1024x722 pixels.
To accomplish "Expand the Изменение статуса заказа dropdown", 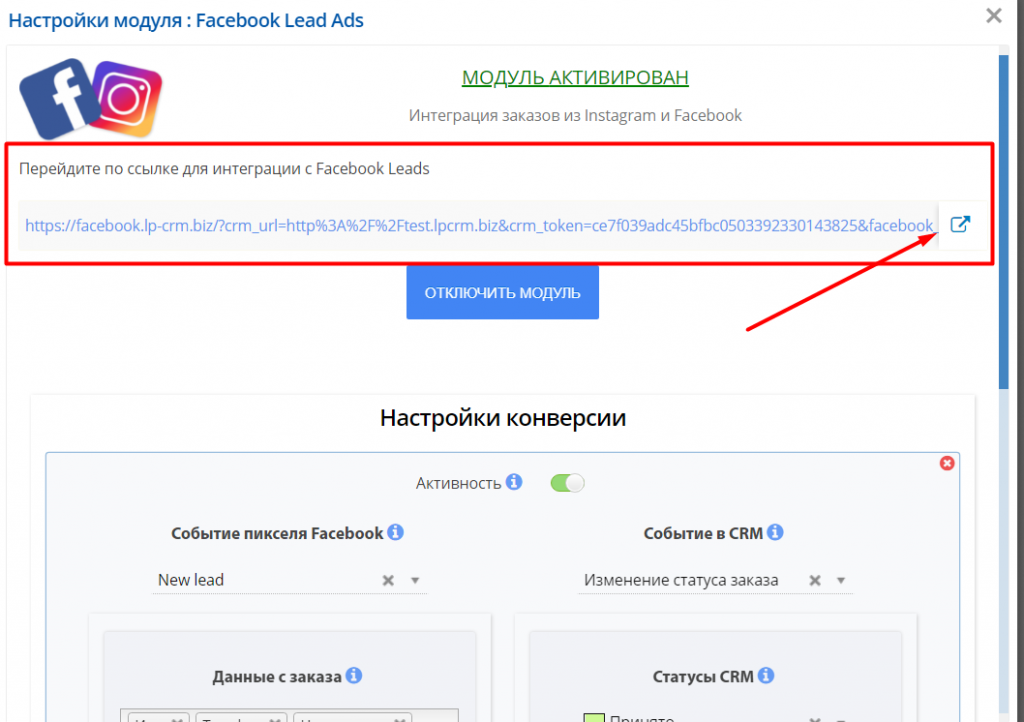I will pyautogui.click(x=841, y=580).
